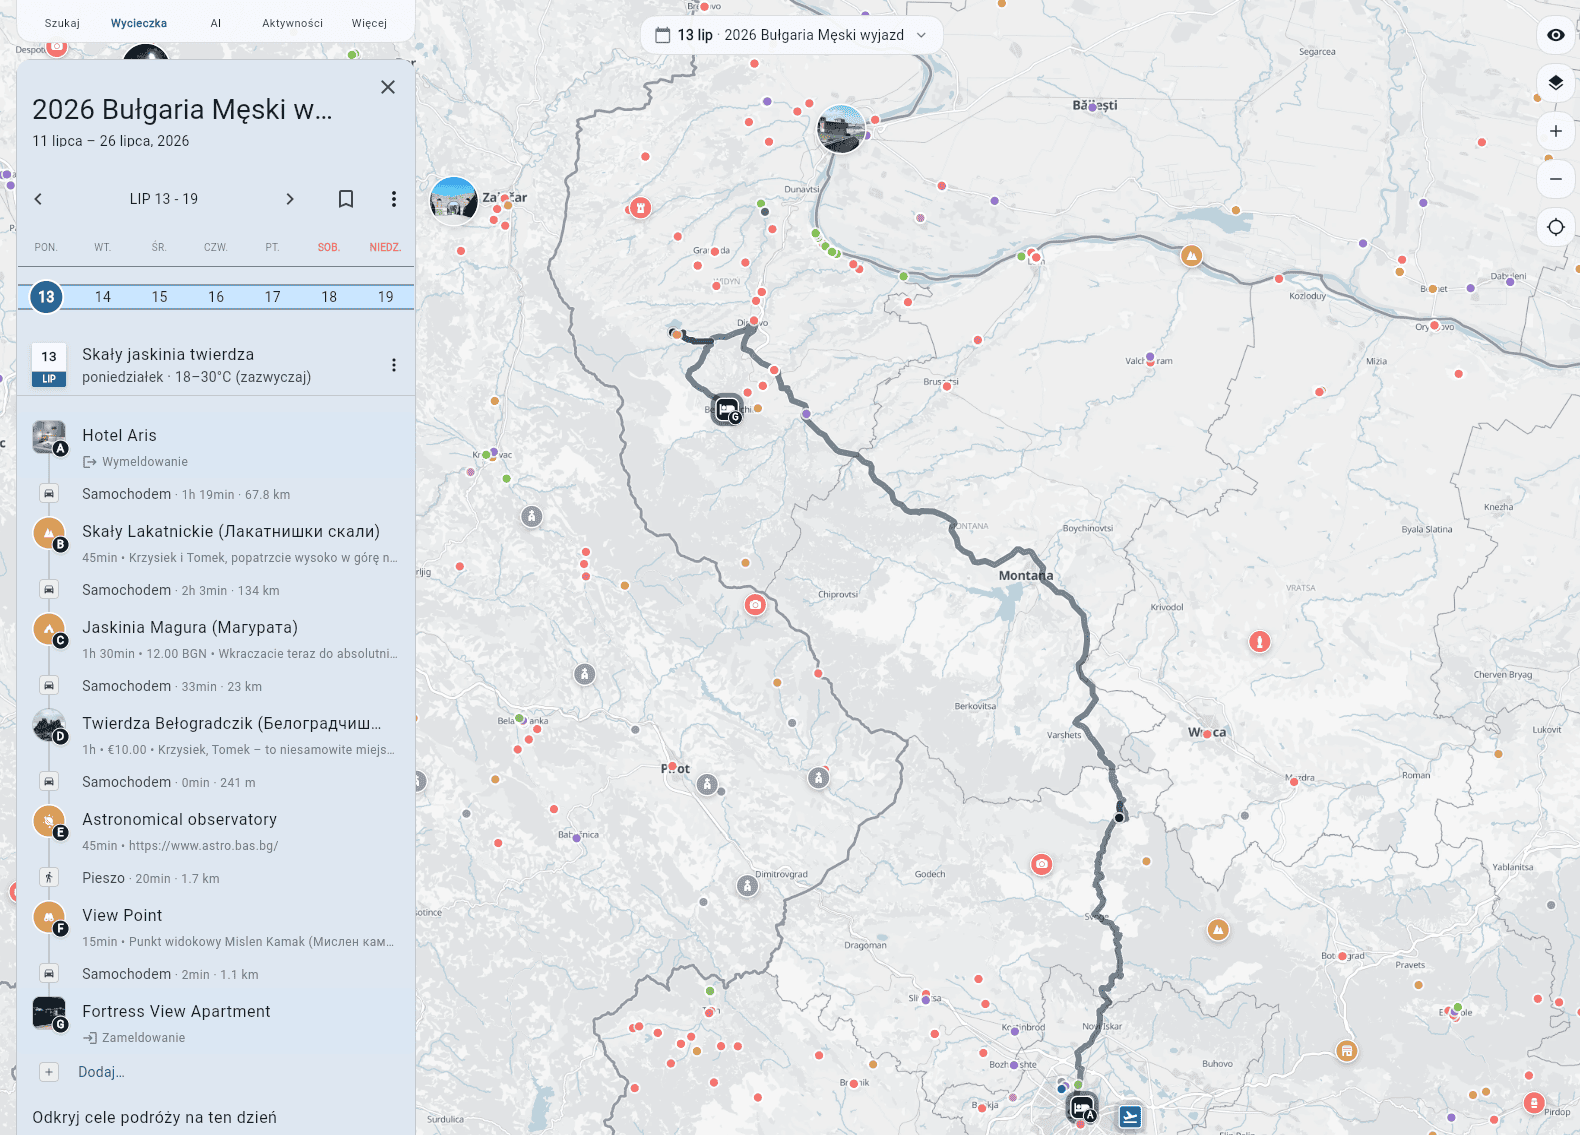Click the car leg 1h 19min 67.8 km

(x=186, y=494)
